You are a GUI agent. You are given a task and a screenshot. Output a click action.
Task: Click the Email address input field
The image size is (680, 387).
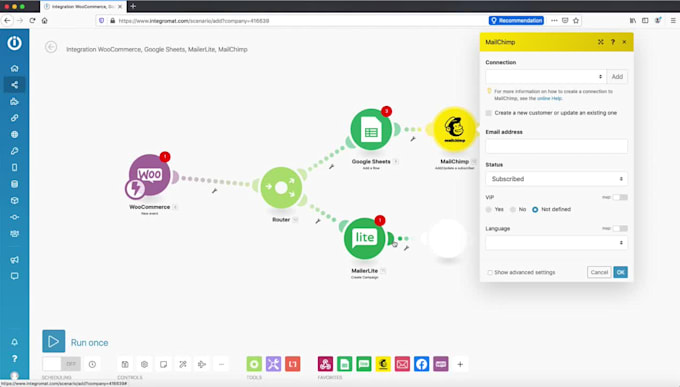click(556, 146)
